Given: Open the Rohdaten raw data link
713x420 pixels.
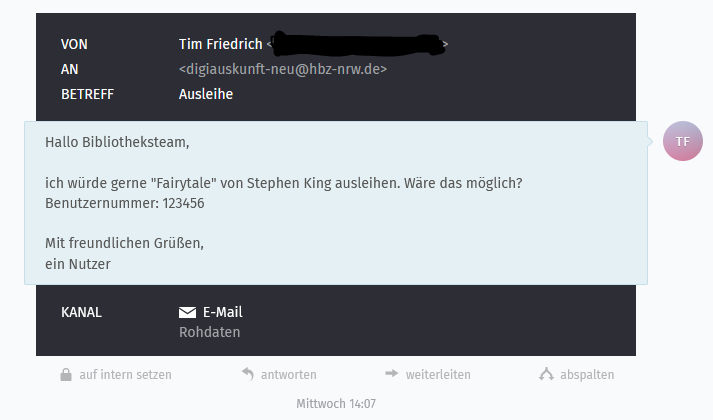Looking at the screenshot, I should (x=210, y=332).
